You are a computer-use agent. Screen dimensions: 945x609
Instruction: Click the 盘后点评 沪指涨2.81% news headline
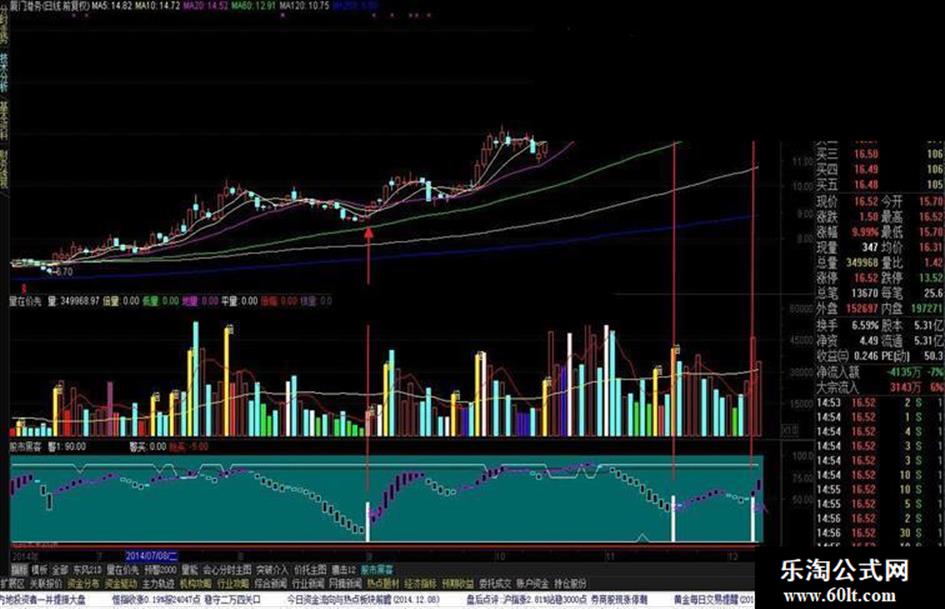(557, 600)
